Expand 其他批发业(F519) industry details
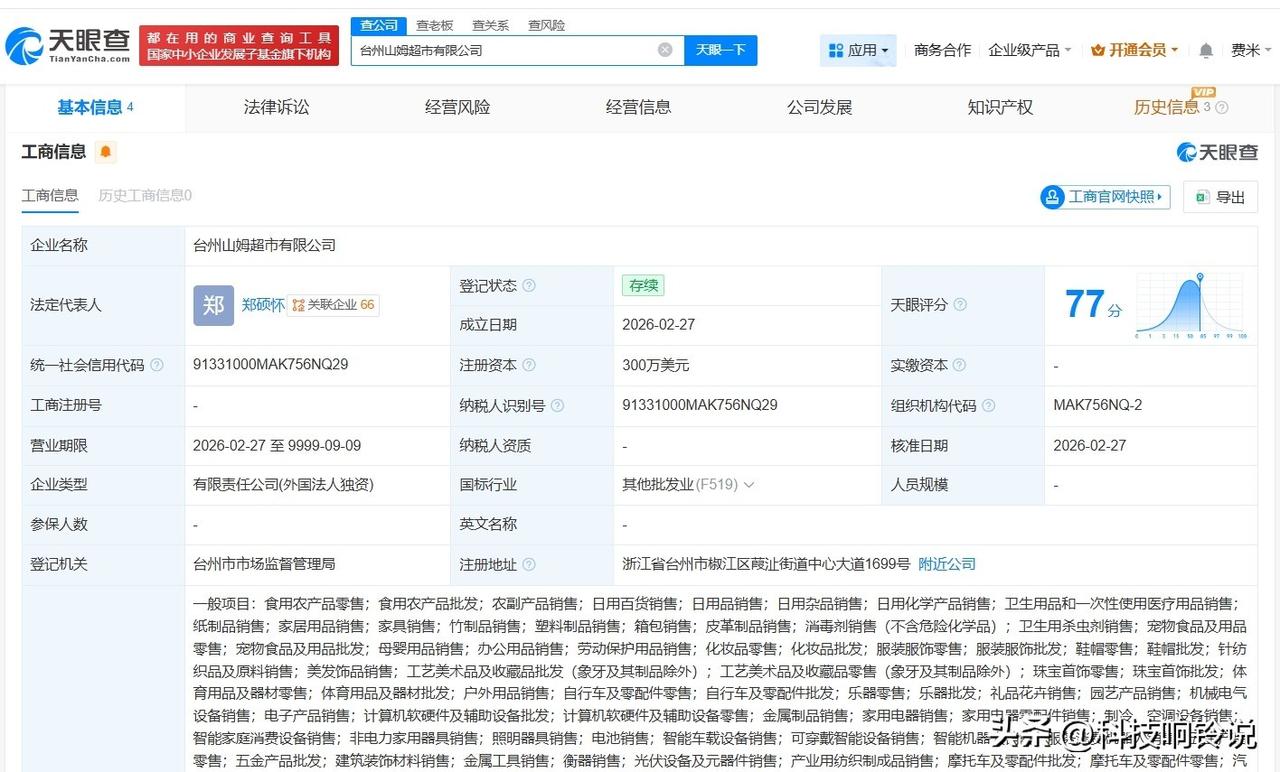Image resolution: width=1280 pixels, height=772 pixels. tap(748, 485)
